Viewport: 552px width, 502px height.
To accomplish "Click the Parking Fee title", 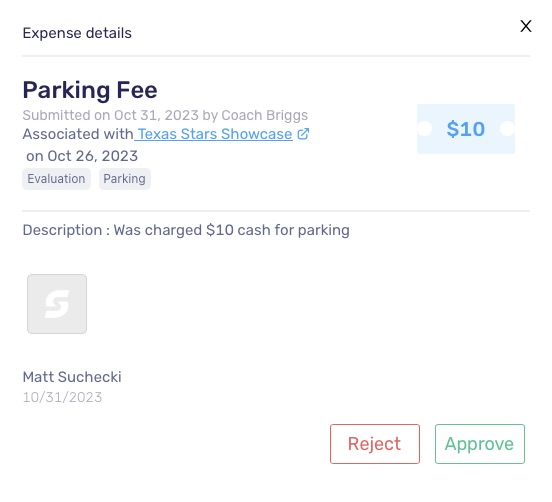I will click(90, 90).
